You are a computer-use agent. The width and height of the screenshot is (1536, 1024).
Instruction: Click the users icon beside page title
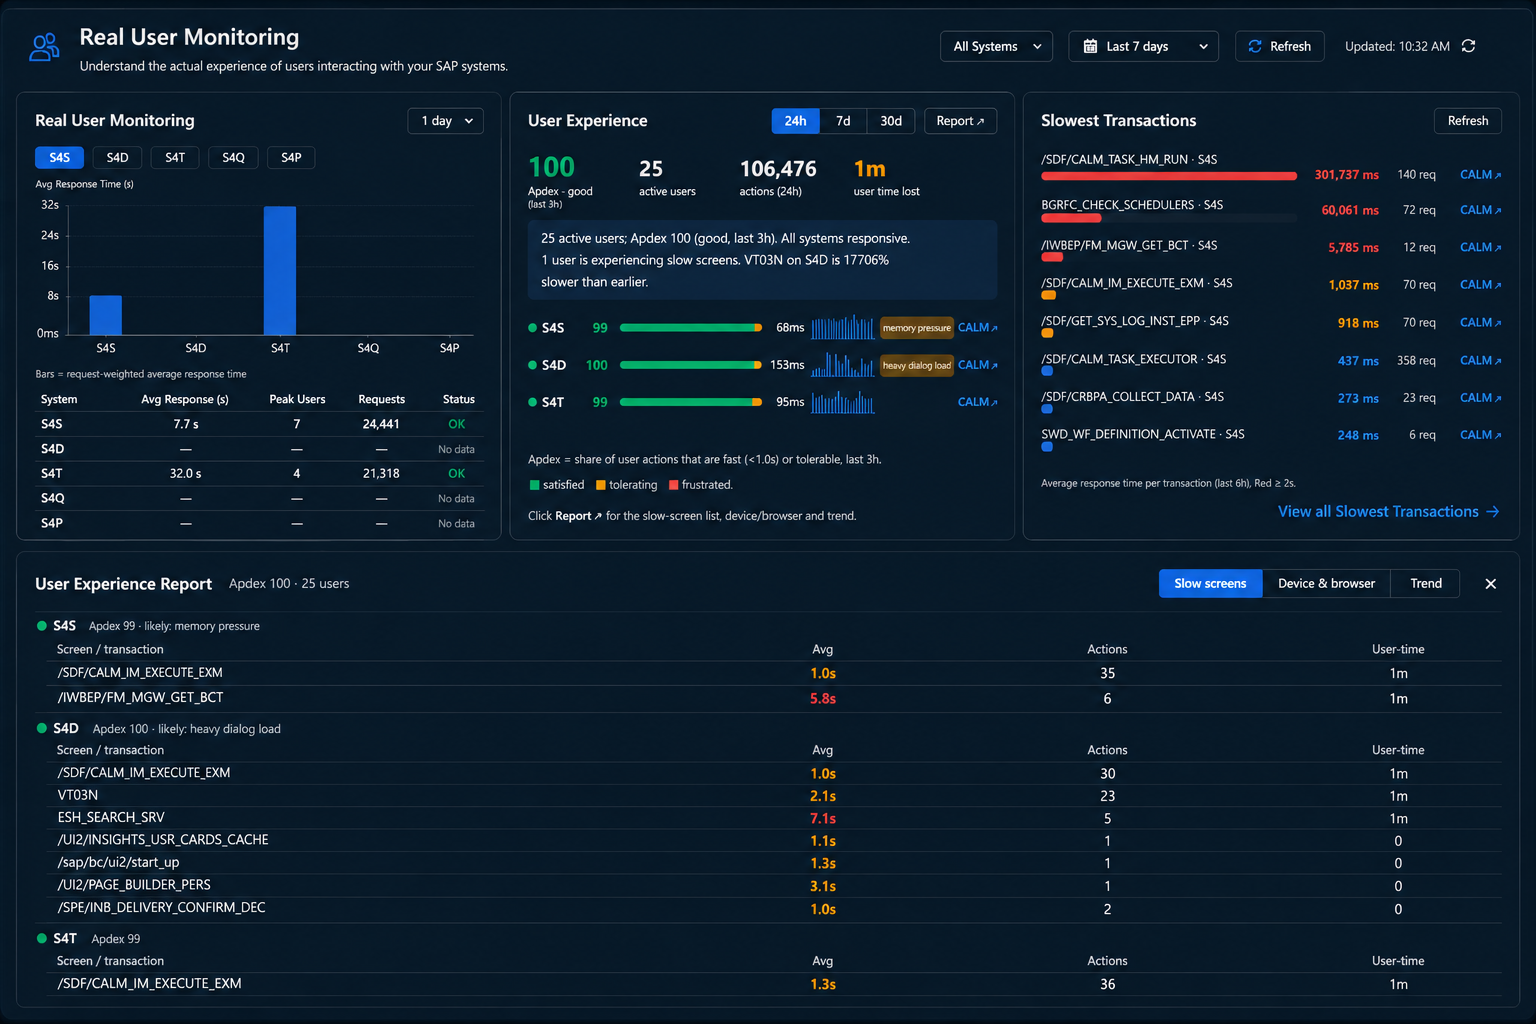pyautogui.click(x=44, y=47)
